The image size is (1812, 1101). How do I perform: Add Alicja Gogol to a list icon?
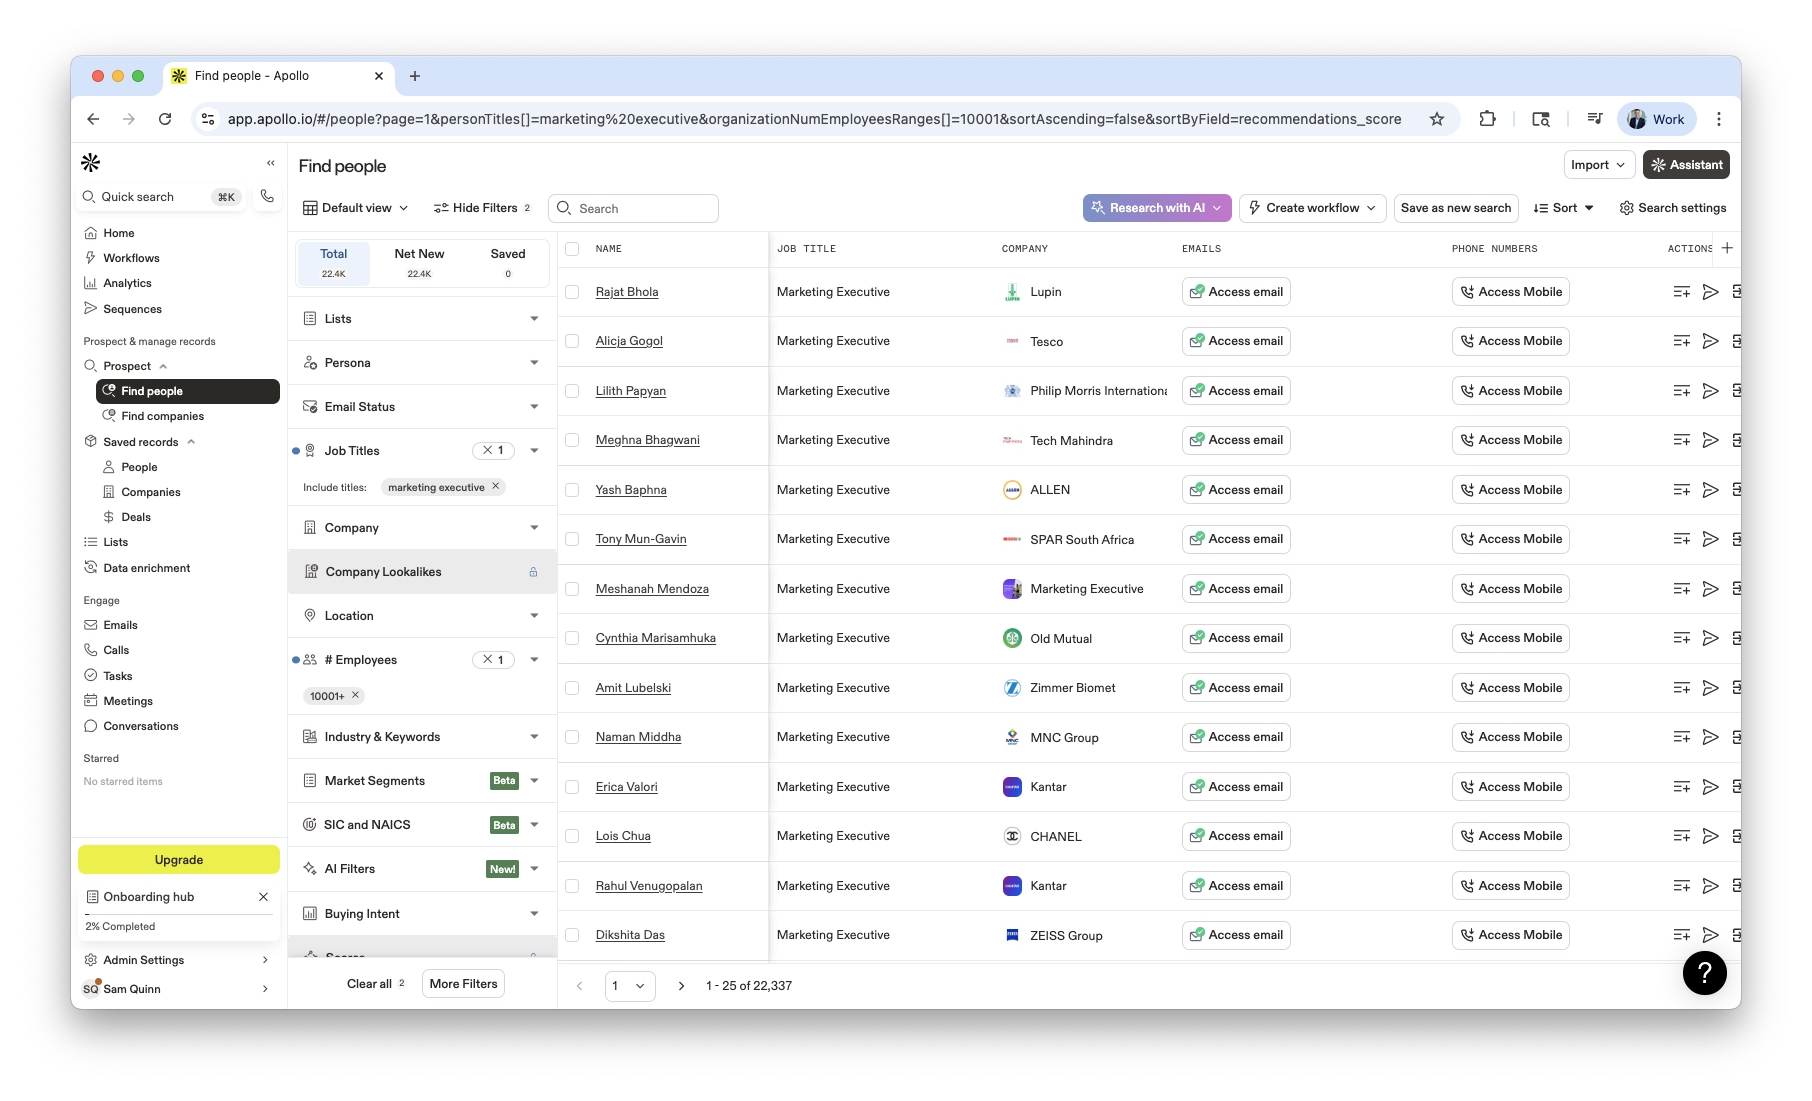[1682, 341]
